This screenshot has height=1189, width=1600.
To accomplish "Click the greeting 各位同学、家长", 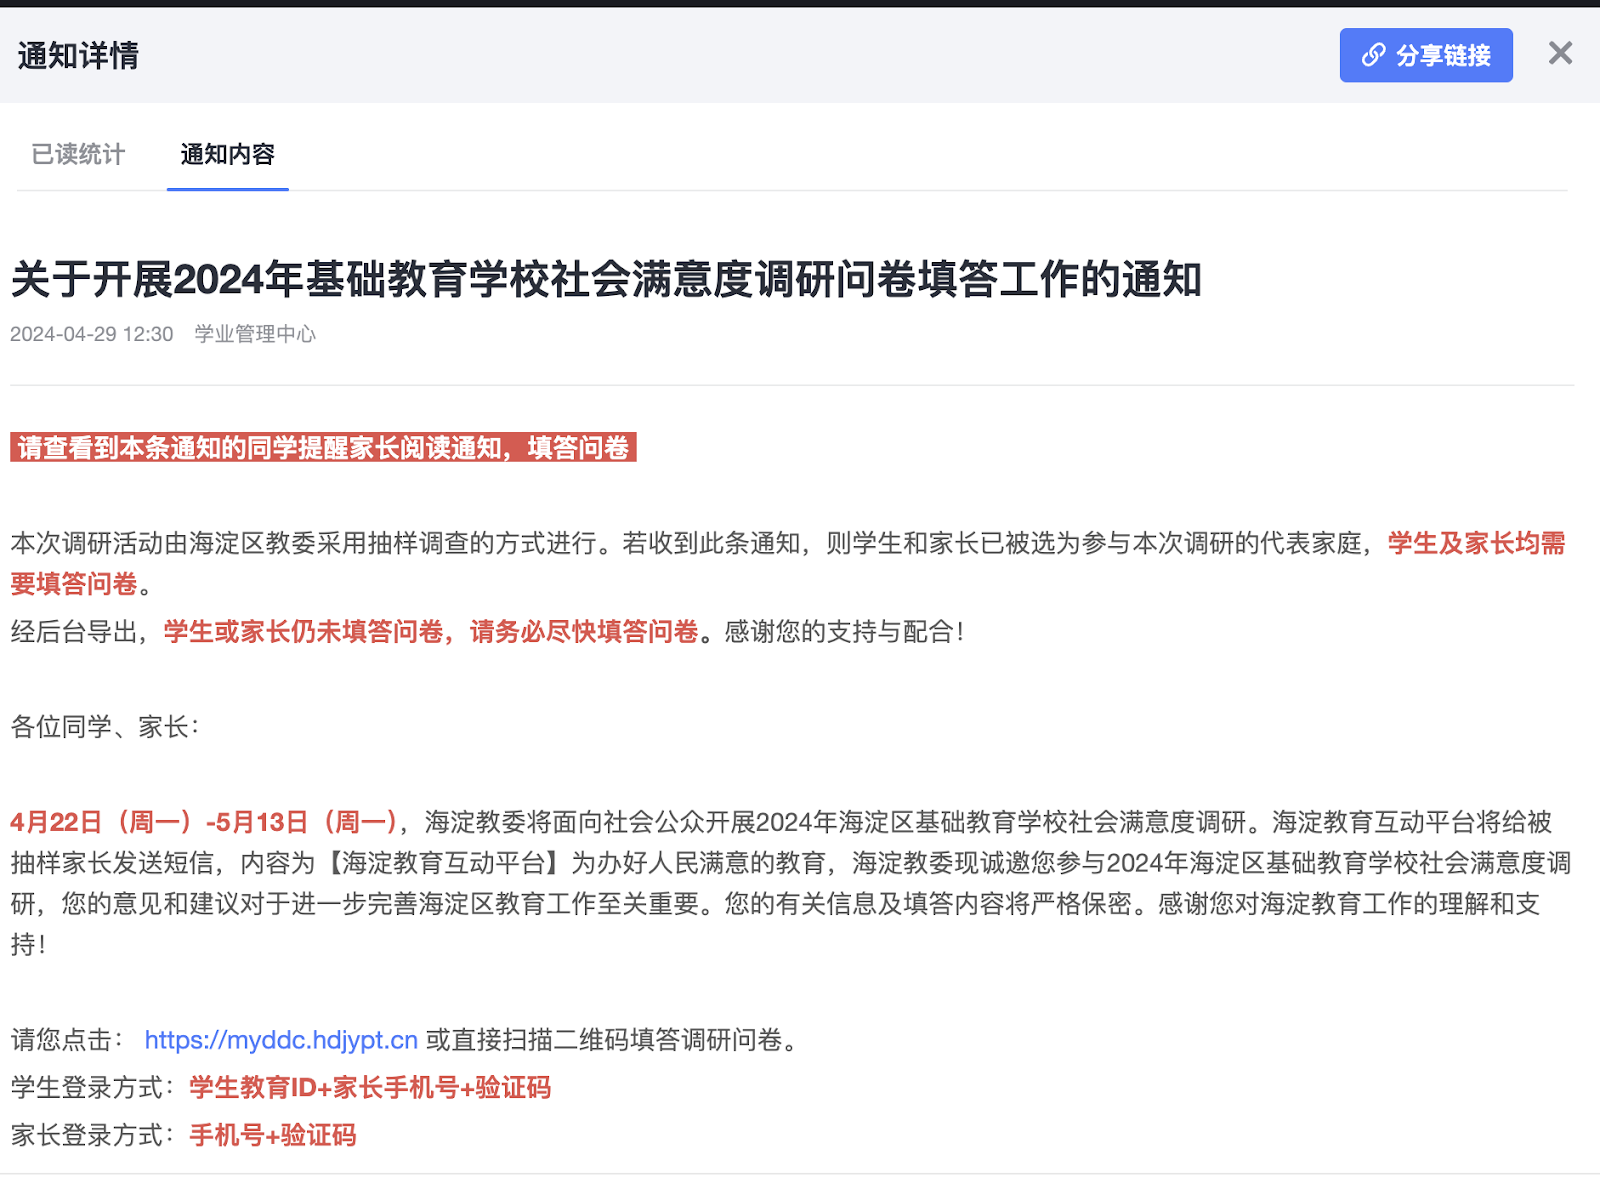I will [104, 727].
